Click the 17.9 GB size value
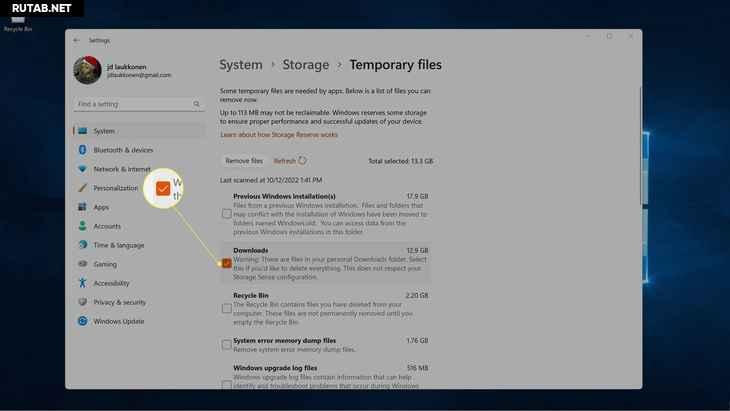Image resolution: width=730 pixels, height=411 pixels. pyautogui.click(x=417, y=196)
